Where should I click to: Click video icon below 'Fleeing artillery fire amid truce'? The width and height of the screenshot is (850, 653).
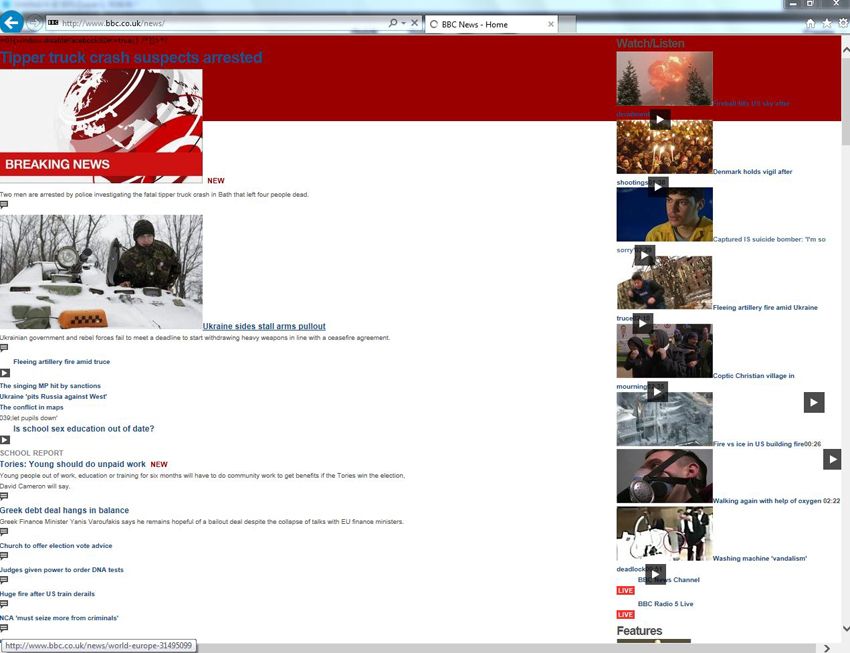click(x=5, y=373)
